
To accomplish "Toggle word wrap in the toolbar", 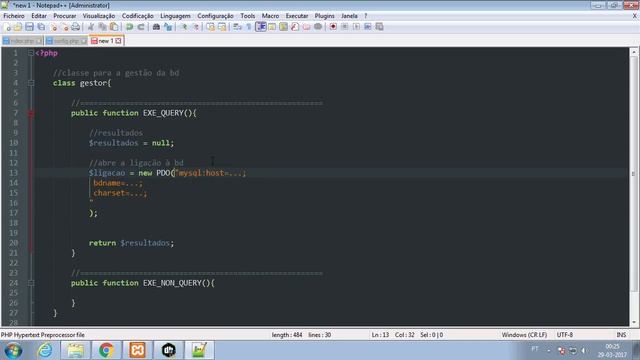I will tap(237, 27).
